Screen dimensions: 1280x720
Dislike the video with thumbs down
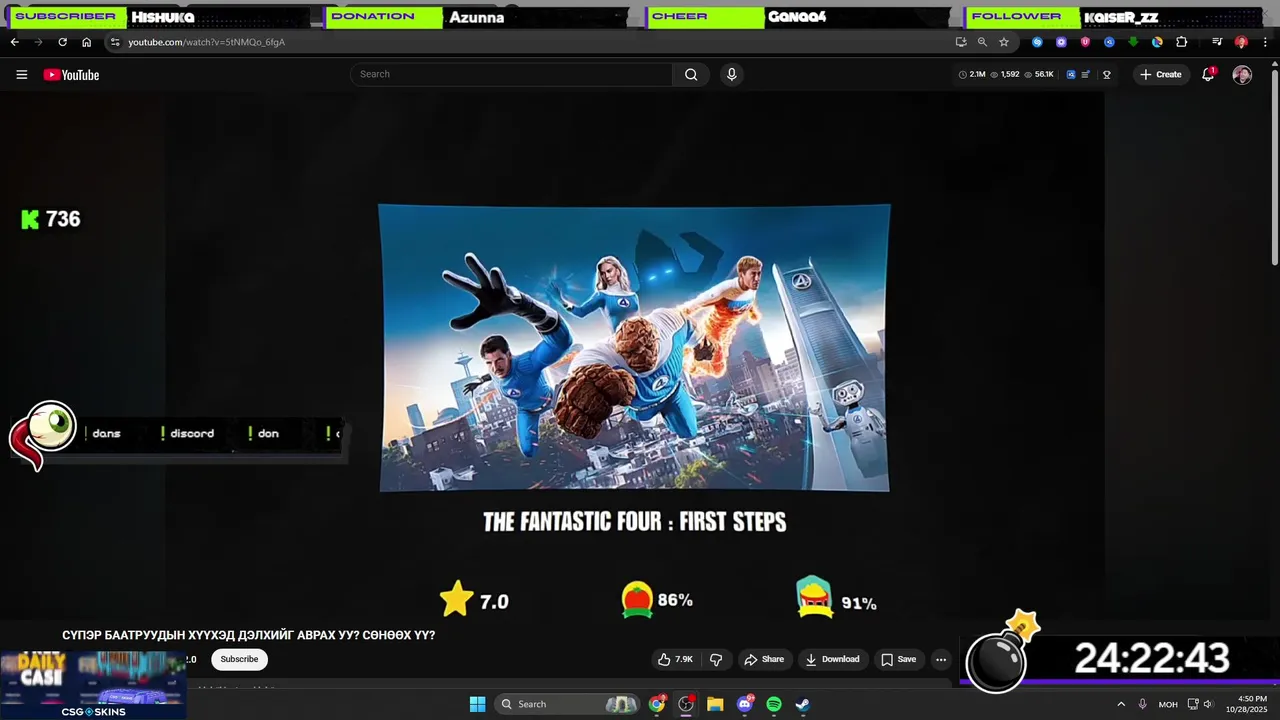pos(716,659)
